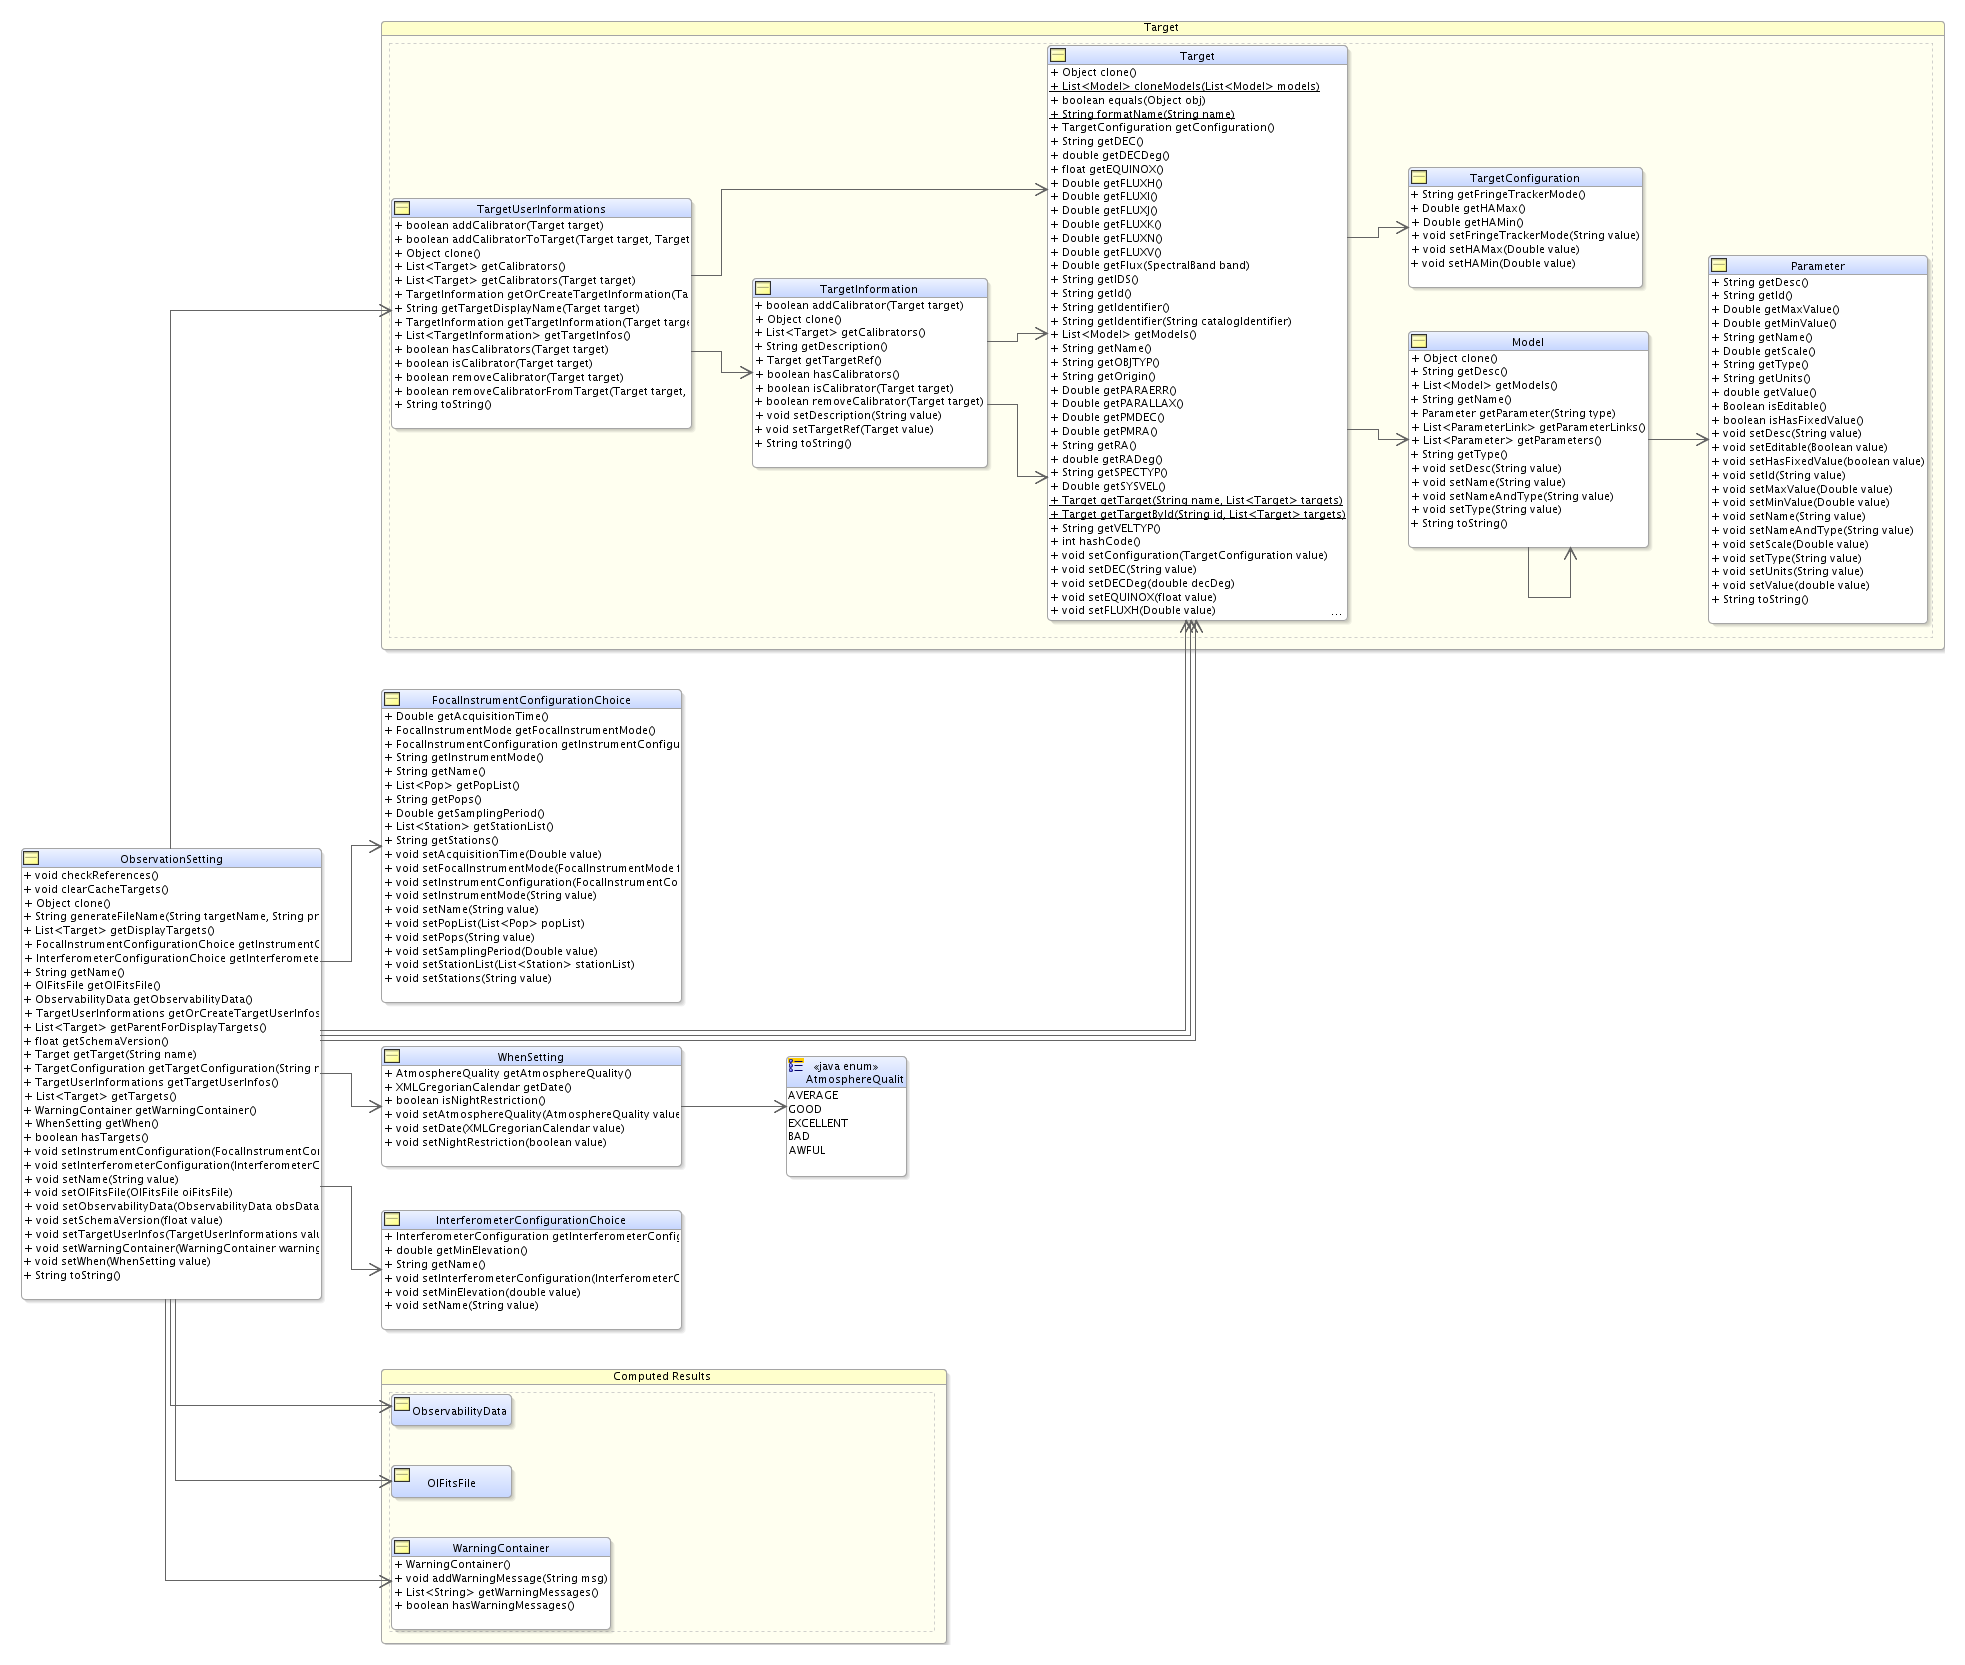
Task: Select the FocalInstrumentConfigurationChoice class title
Action: point(531,700)
